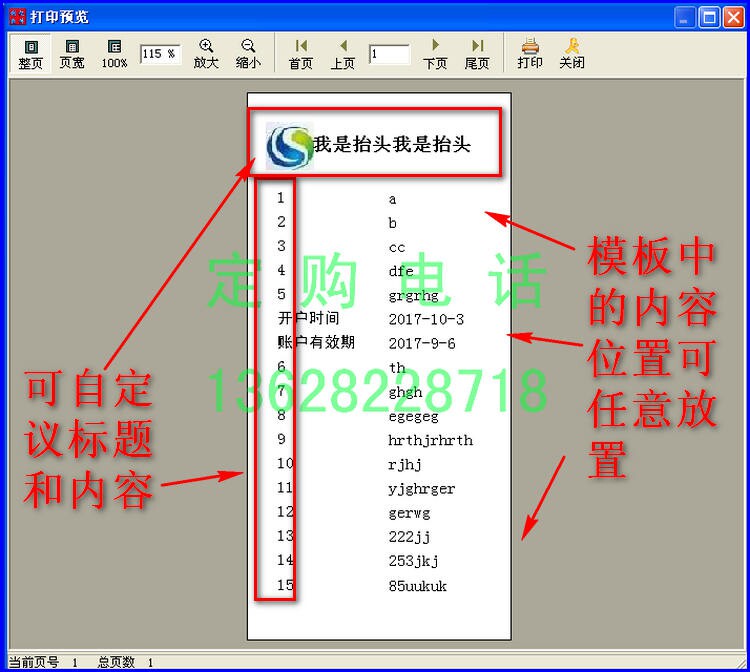Image resolution: width=750 pixels, height=672 pixels.
Task: Go to 上页 previous page
Action: pyautogui.click(x=343, y=54)
